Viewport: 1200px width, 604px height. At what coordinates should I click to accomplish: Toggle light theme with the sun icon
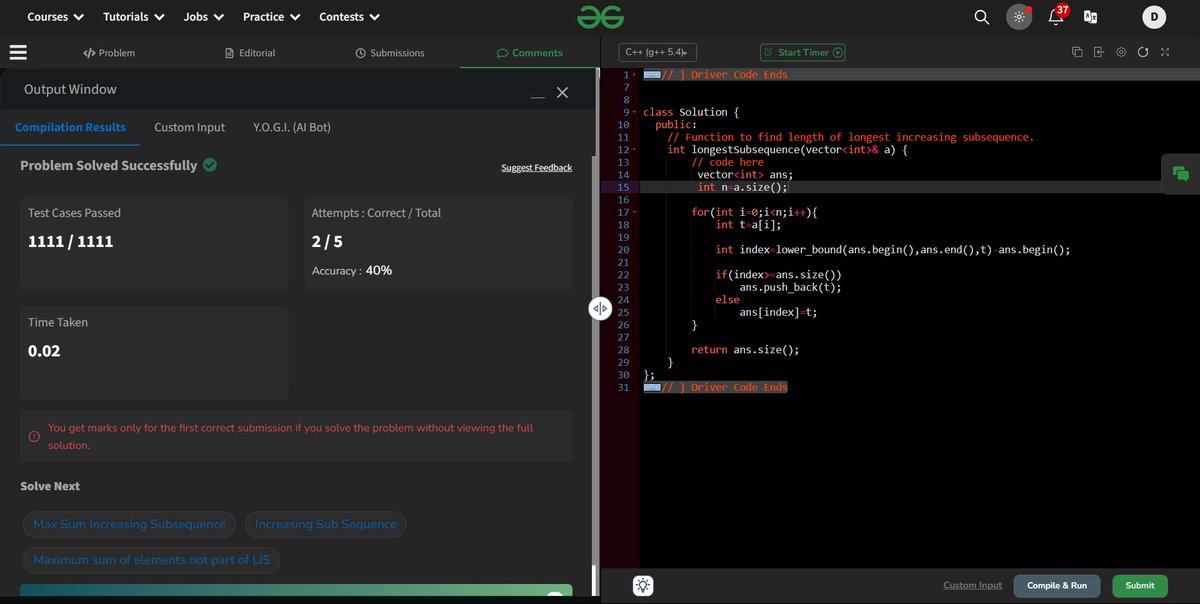point(1019,16)
